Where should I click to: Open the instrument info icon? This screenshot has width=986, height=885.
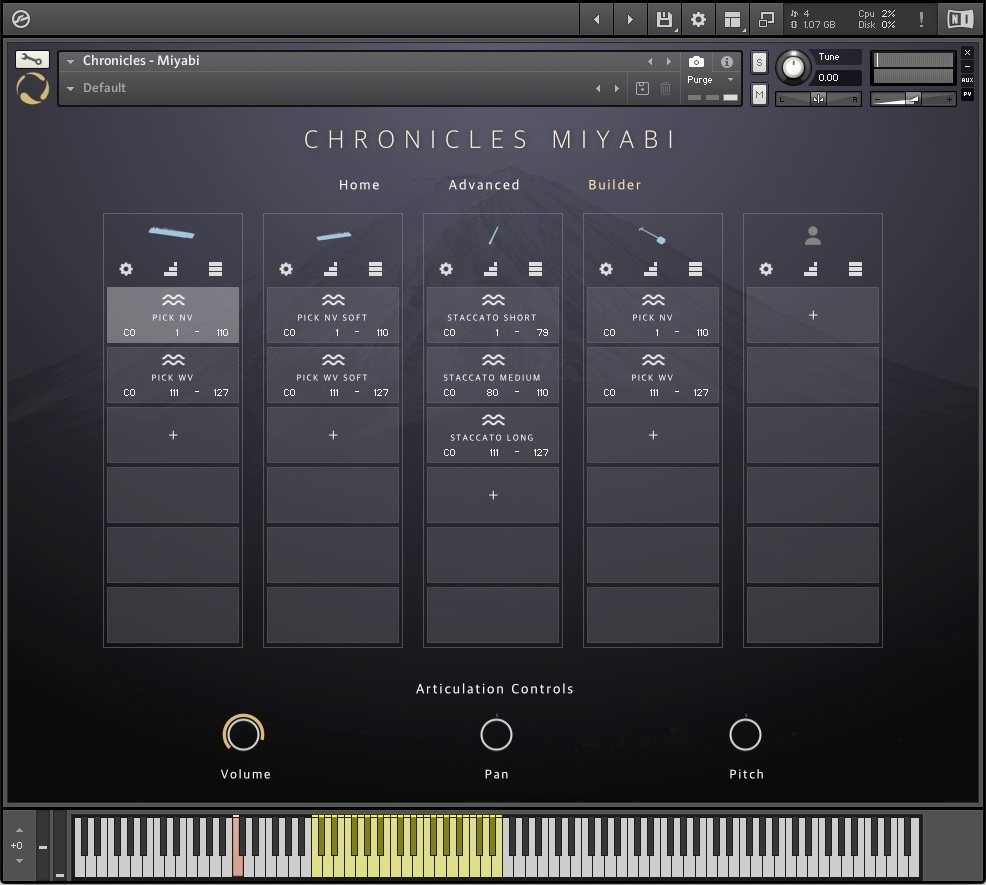[x=727, y=62]
